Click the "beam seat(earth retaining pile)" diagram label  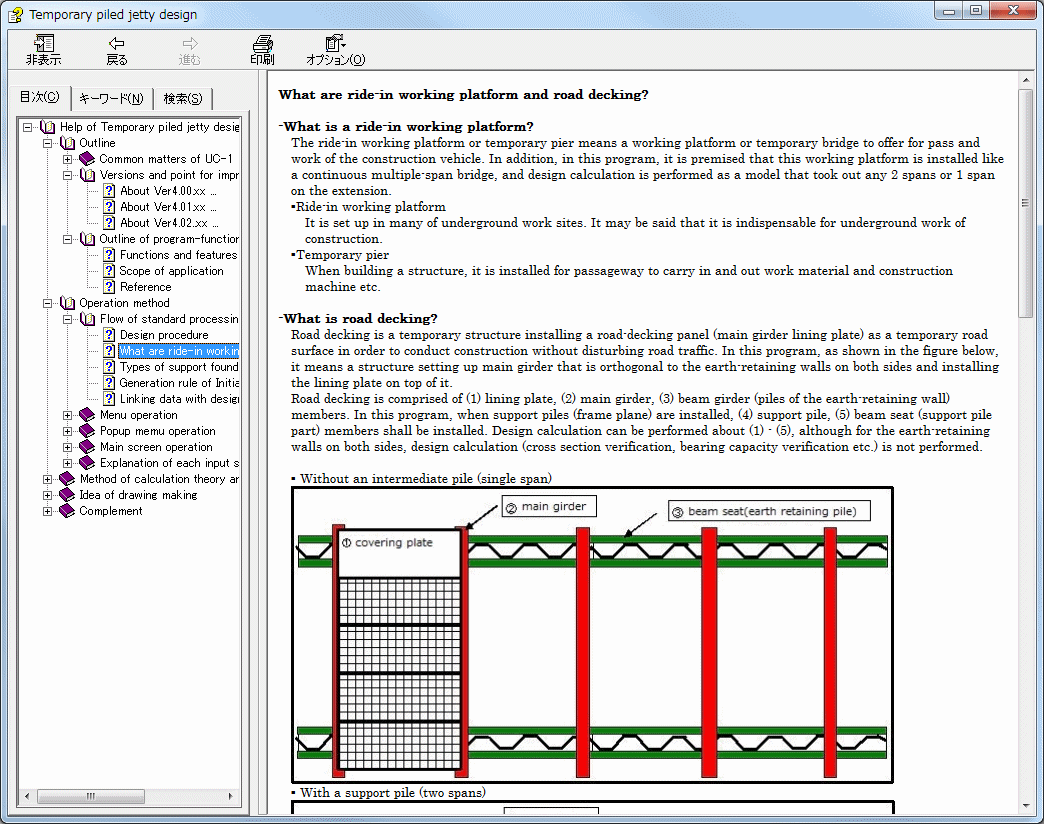coord(770,511)
